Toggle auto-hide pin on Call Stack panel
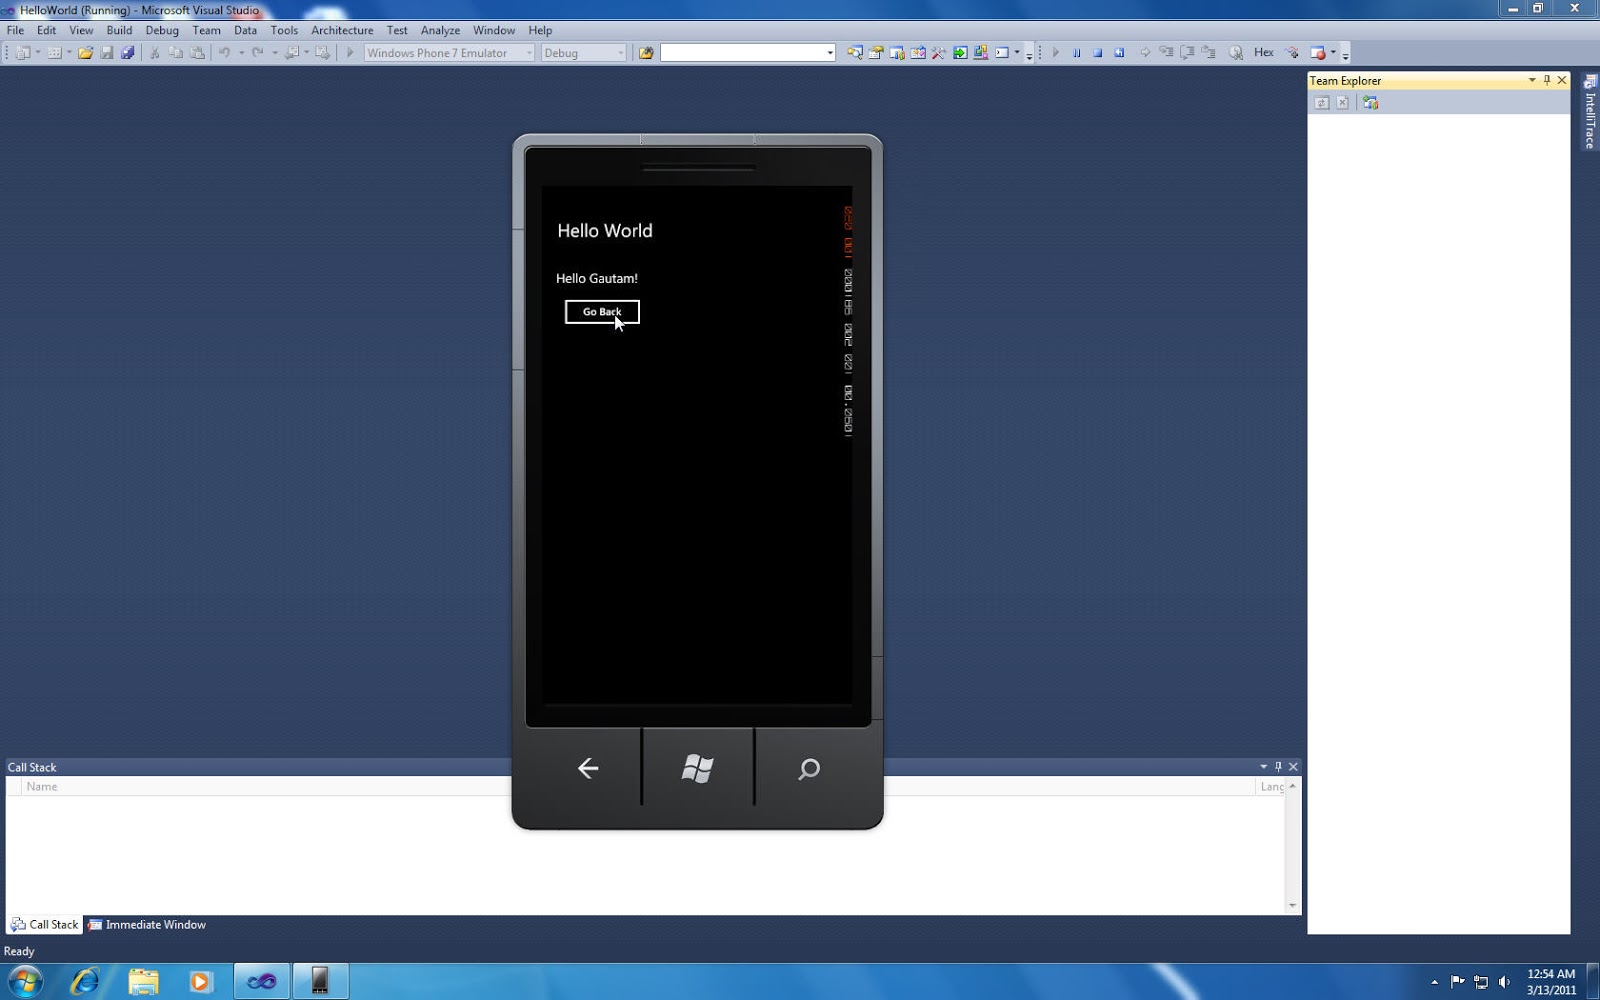 point(1278,767)
